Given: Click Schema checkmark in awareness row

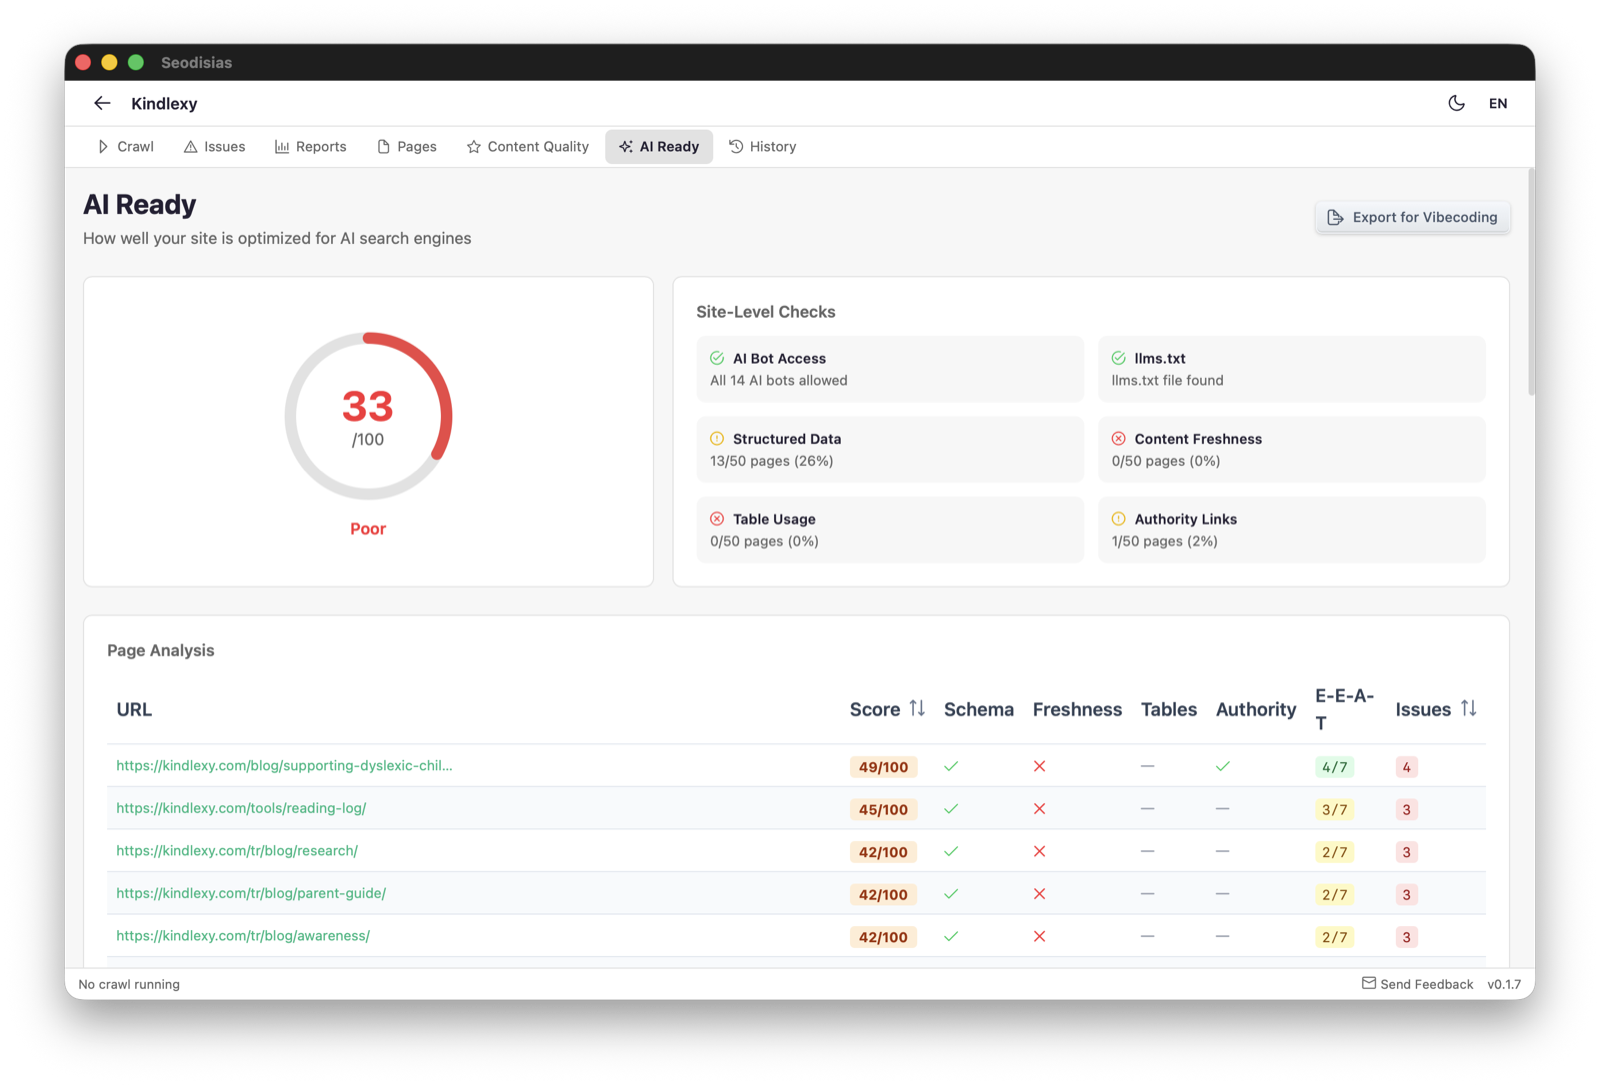Looking at the screenshot, I should 951,936.
